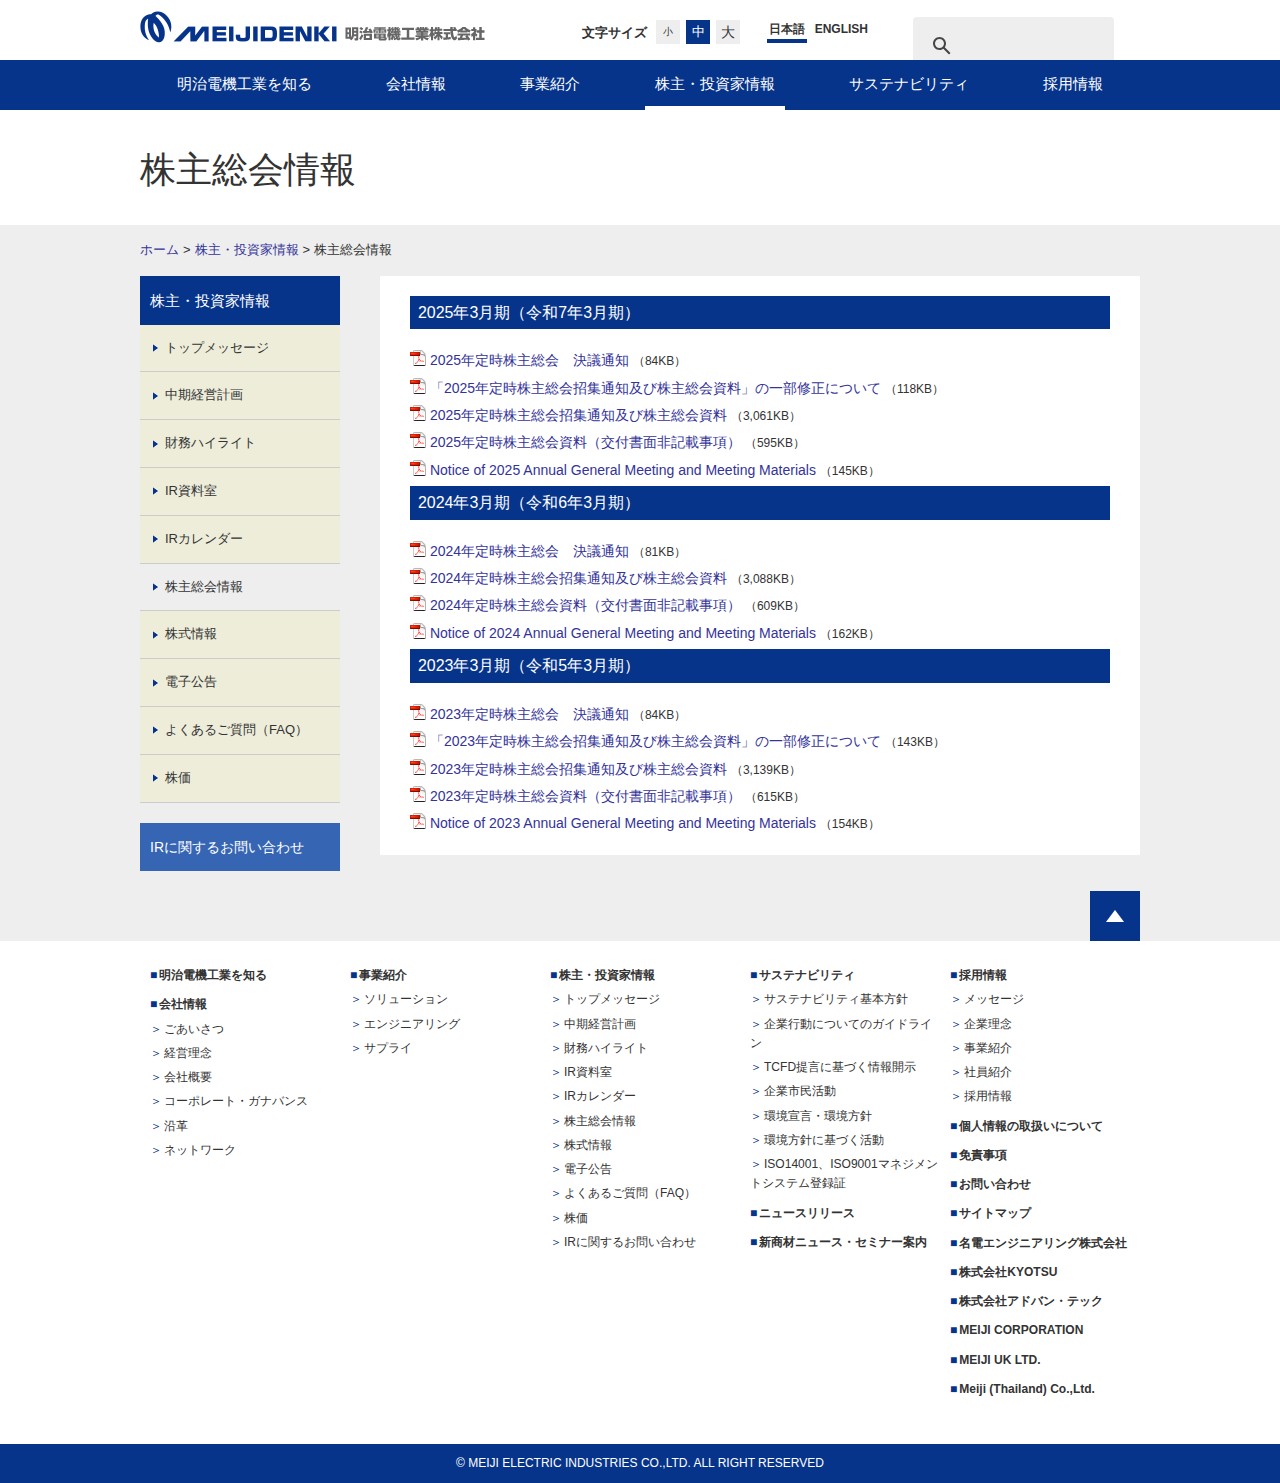Screen dimensions: 1280x1483
Task: Open IRカレンダー in the sidebar
Action: click(240, 539)
